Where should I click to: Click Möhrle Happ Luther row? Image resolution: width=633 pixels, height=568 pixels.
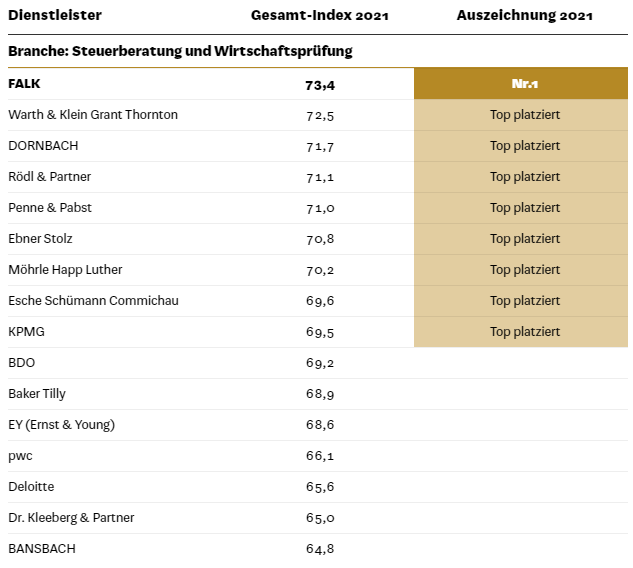(x=318, y=270)
